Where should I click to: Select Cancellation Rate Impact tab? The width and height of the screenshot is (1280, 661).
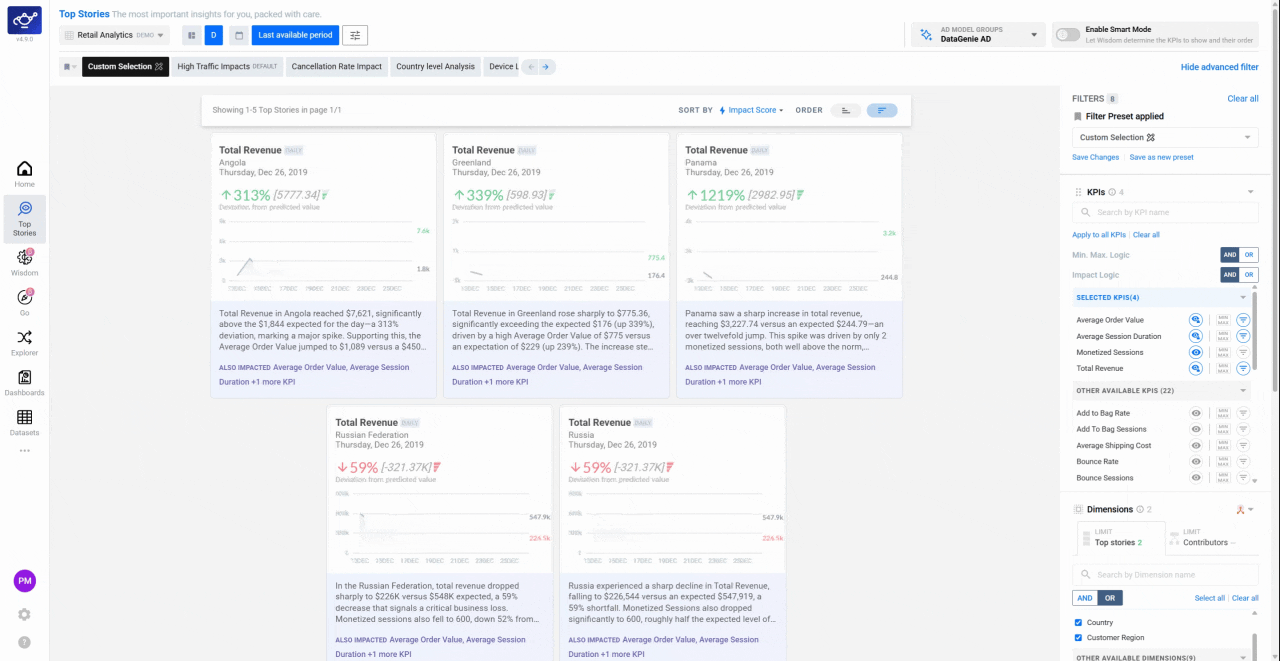337,67
